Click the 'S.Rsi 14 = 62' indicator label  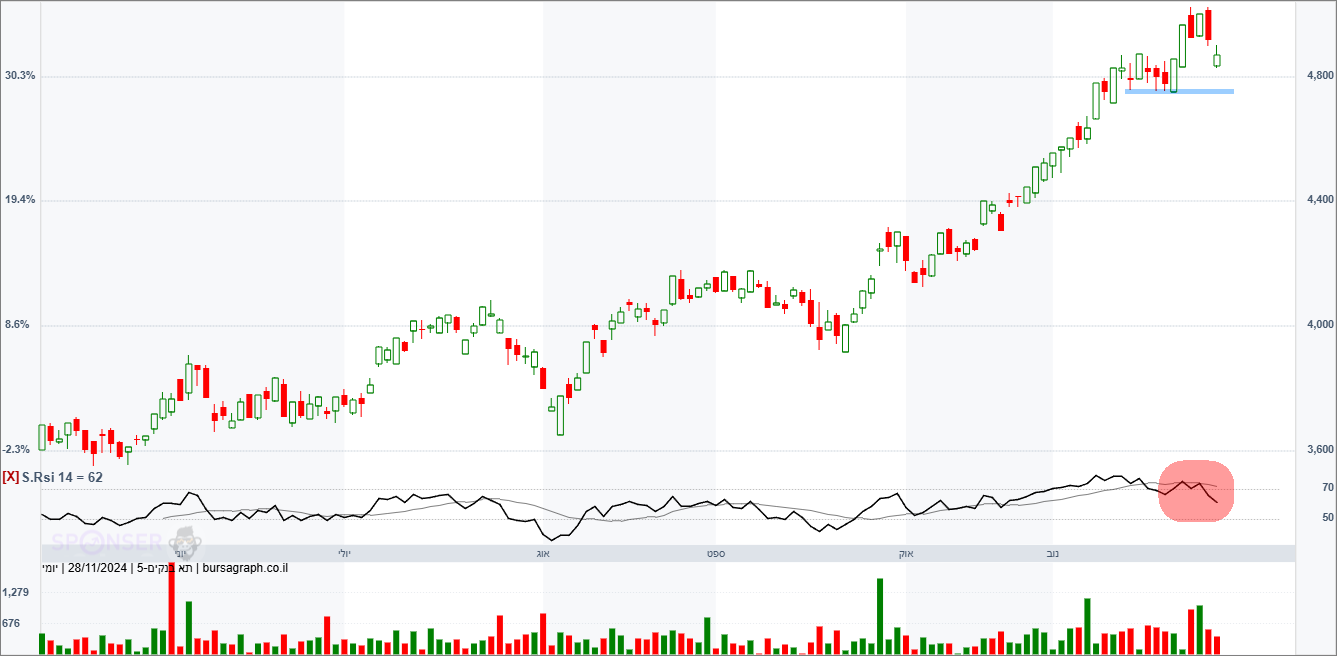click(62, 477)
